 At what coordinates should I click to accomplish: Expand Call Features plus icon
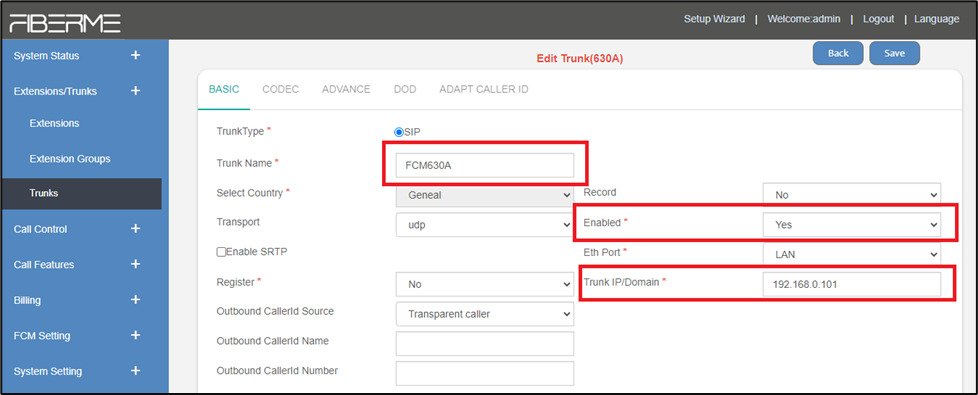click(x=135, y=265)
